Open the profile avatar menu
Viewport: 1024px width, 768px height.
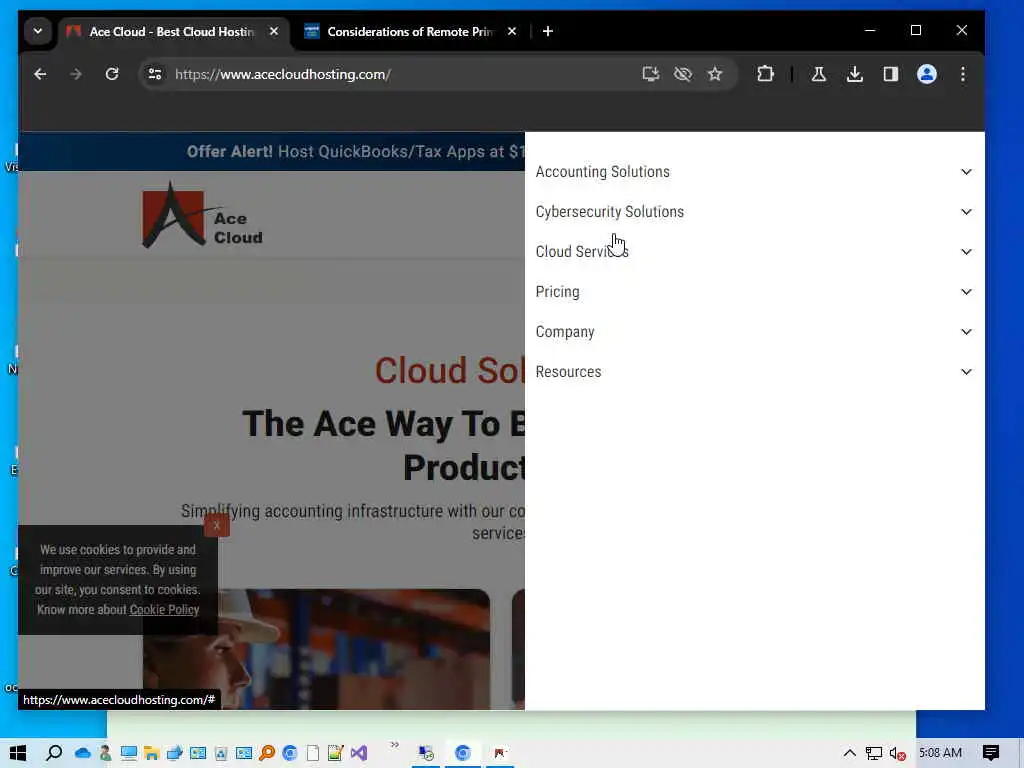927,74
